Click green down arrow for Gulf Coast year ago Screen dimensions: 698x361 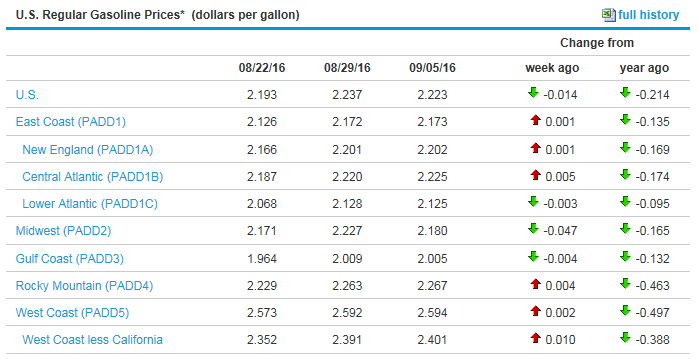click(625, 257)
